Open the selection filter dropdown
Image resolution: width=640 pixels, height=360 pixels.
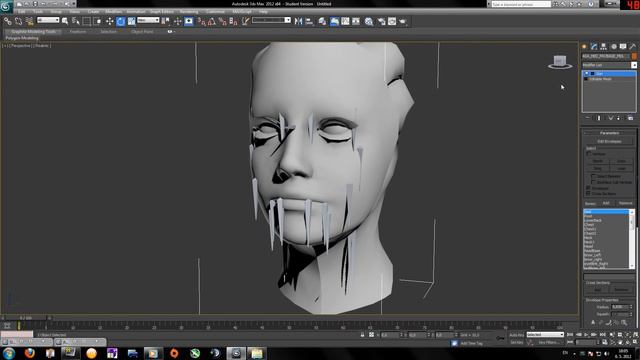(48, 20)
